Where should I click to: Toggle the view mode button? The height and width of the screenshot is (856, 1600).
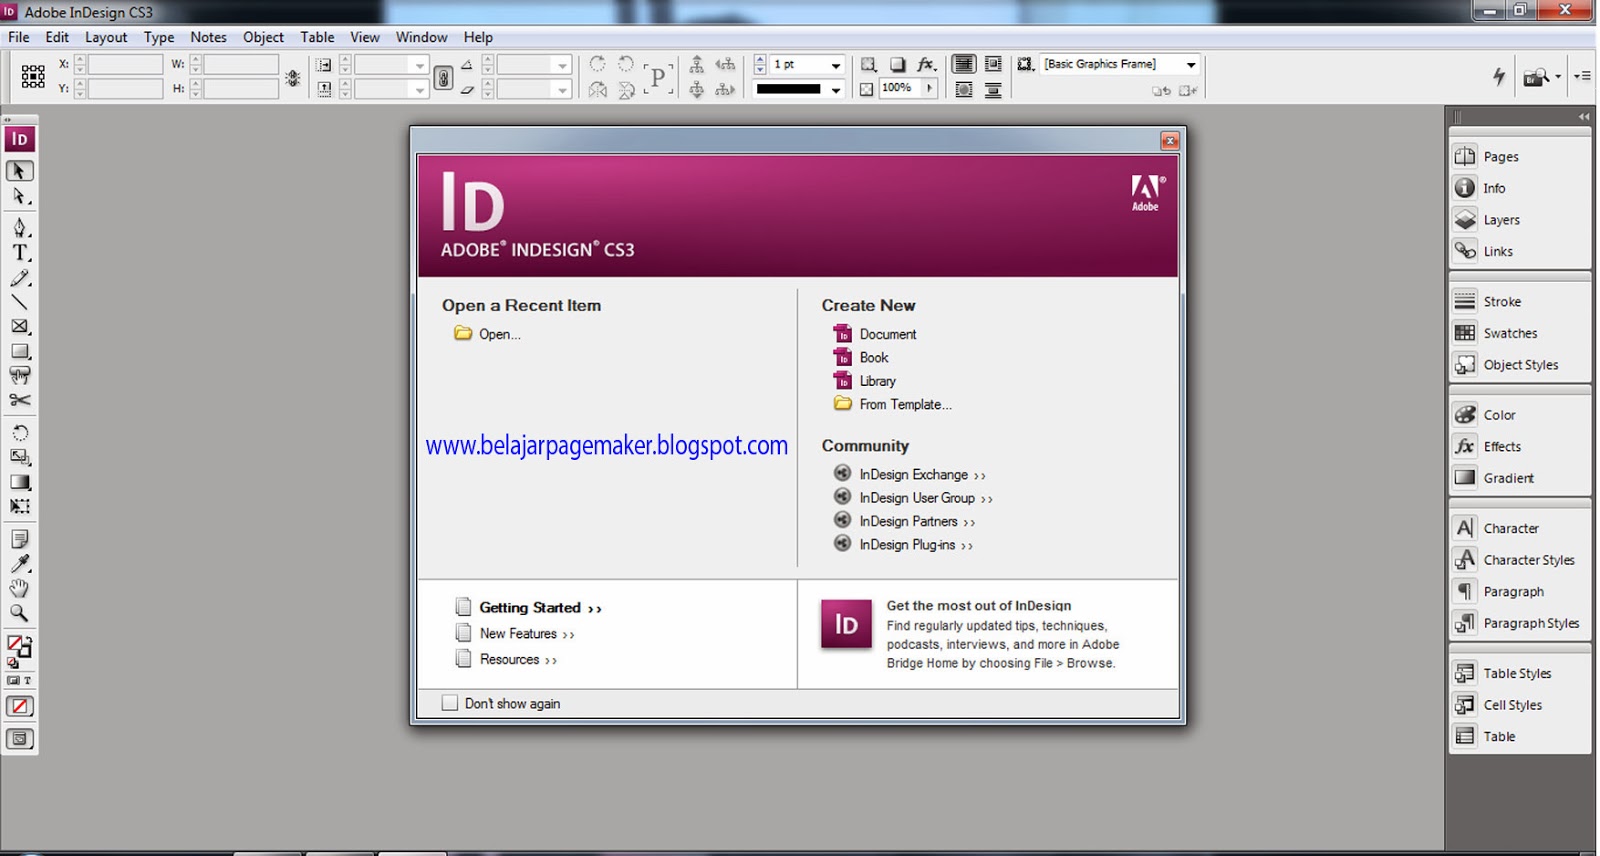tap(19, 739)
